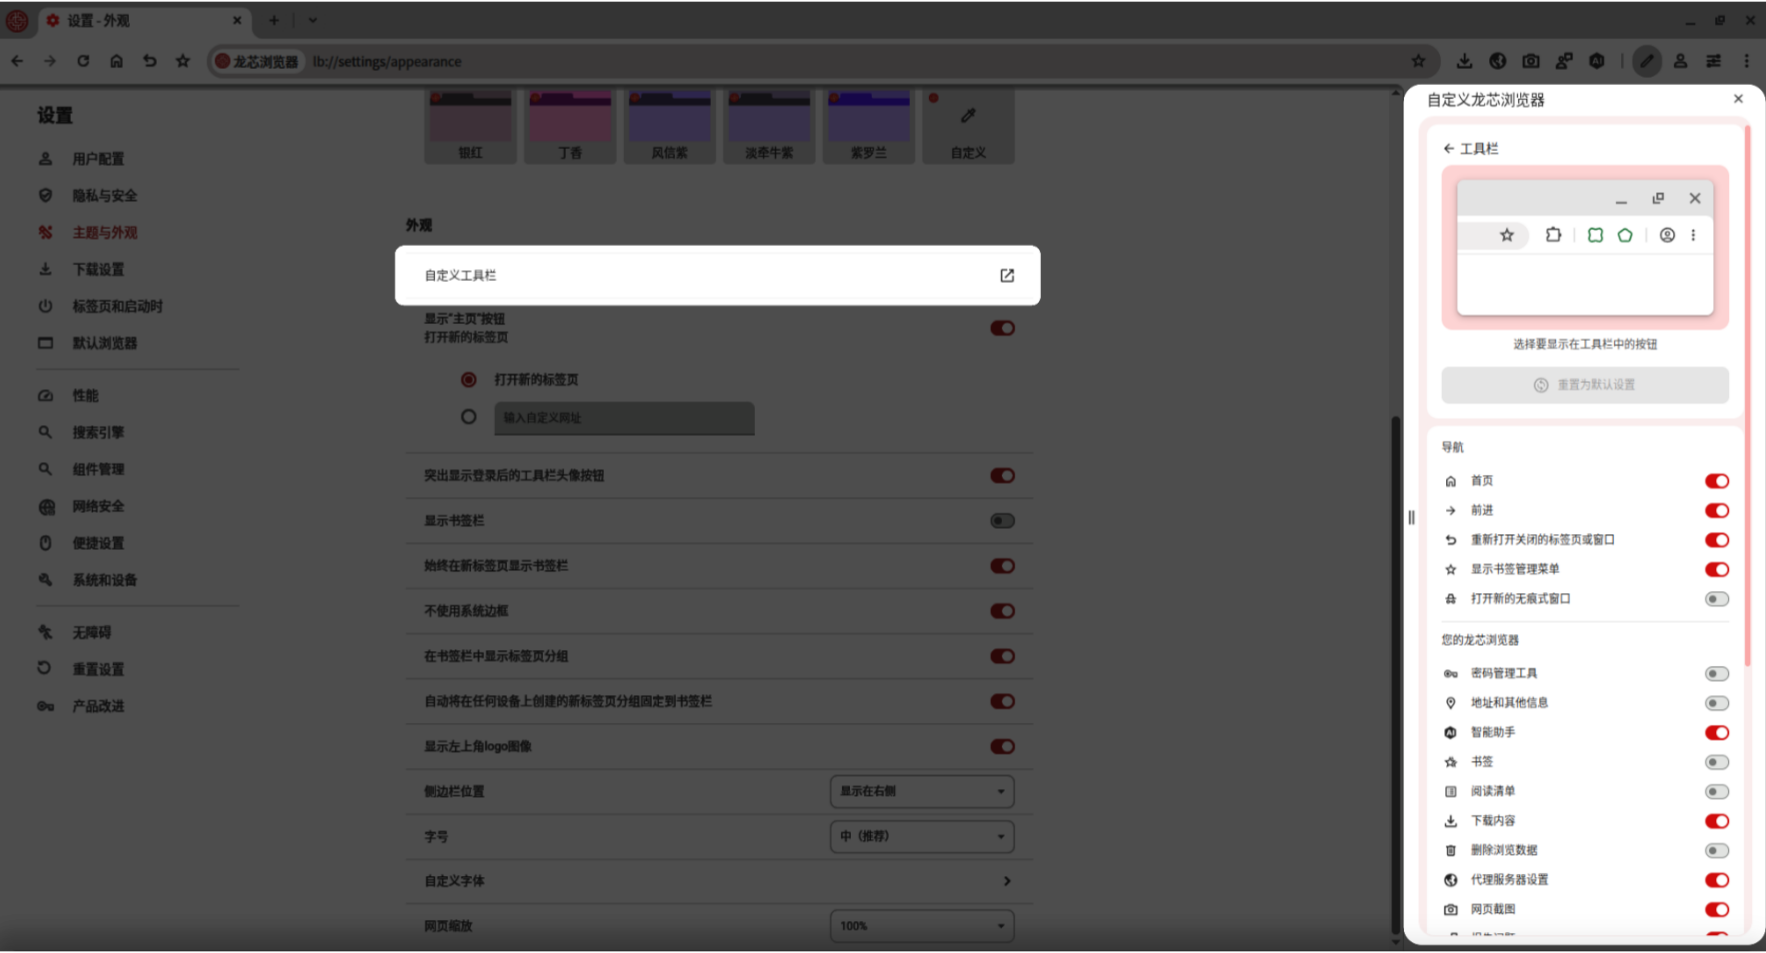Disable the 首页 toggle in side panel
This screenshot has height=953, width=1766.
click(x=1716, y=481)
